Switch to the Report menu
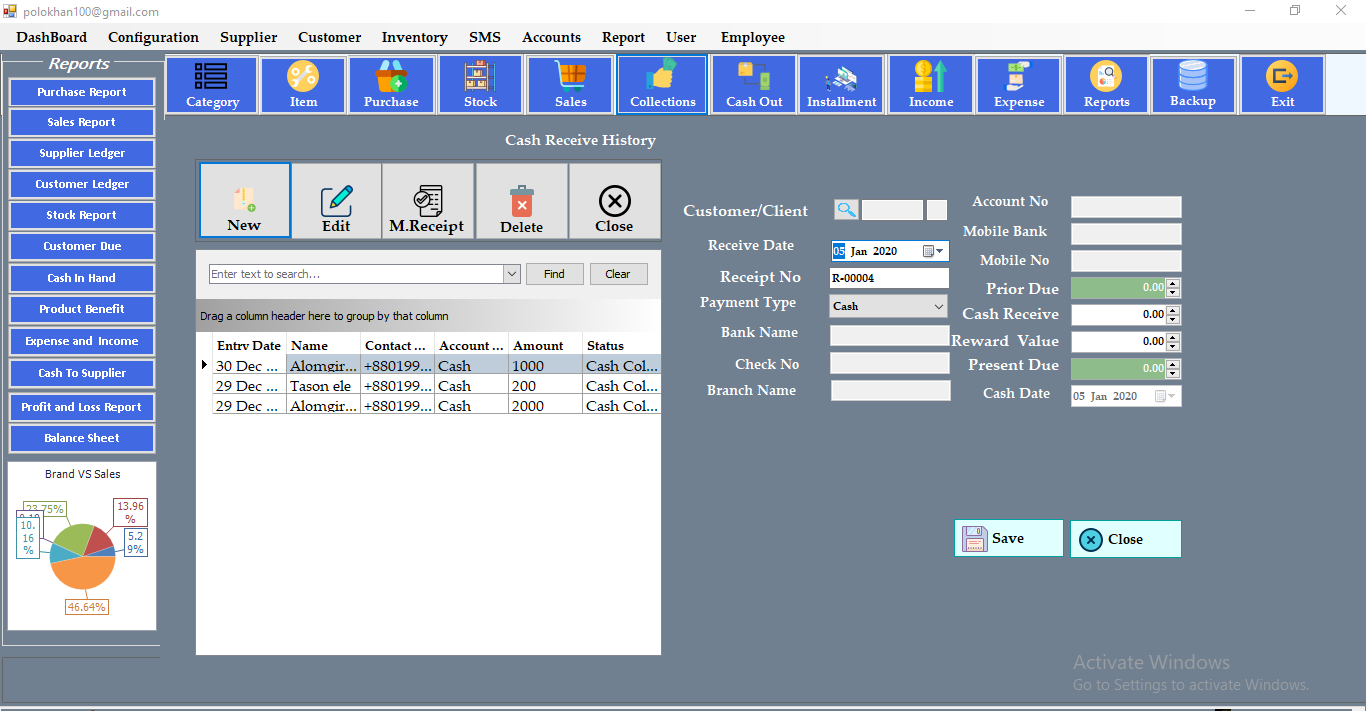 (x=623, y=37)
